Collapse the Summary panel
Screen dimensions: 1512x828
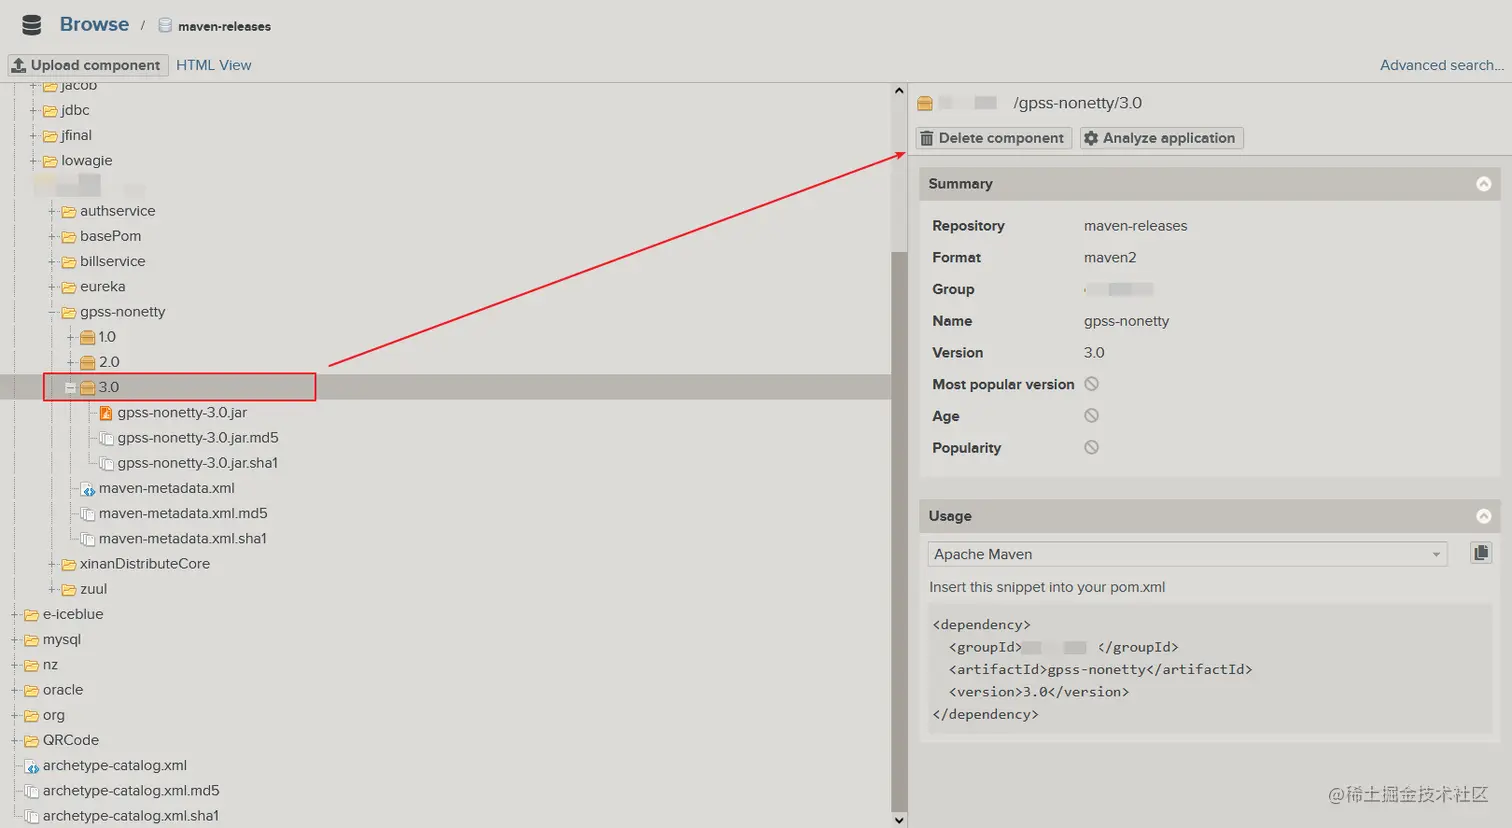(x=1484, y=184)
